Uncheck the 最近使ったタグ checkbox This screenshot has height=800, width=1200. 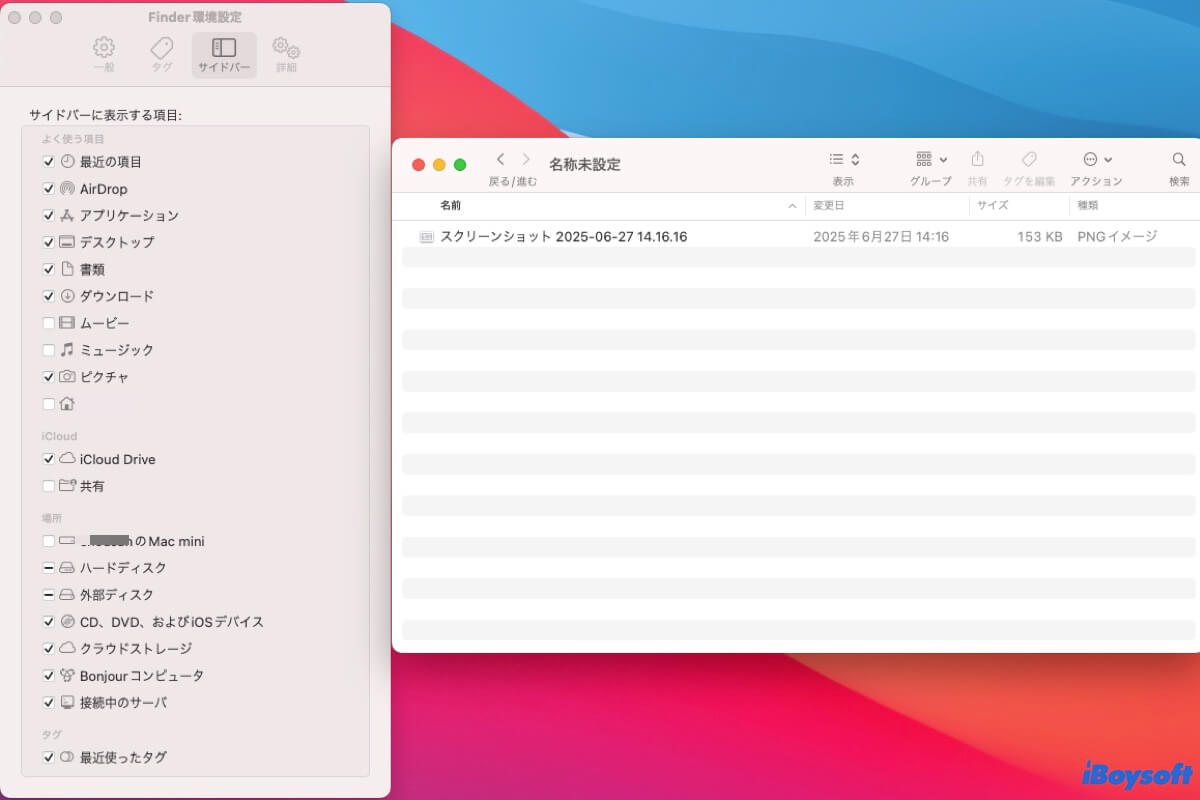click(49, 757)
